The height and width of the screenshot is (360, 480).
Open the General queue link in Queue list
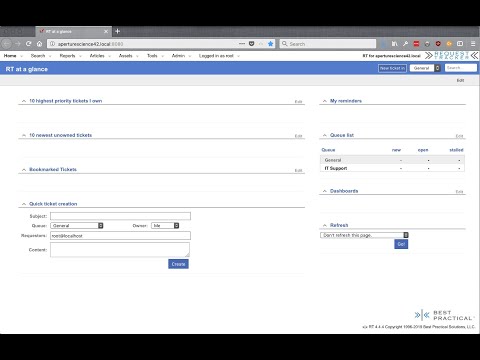tap(333, 160)
